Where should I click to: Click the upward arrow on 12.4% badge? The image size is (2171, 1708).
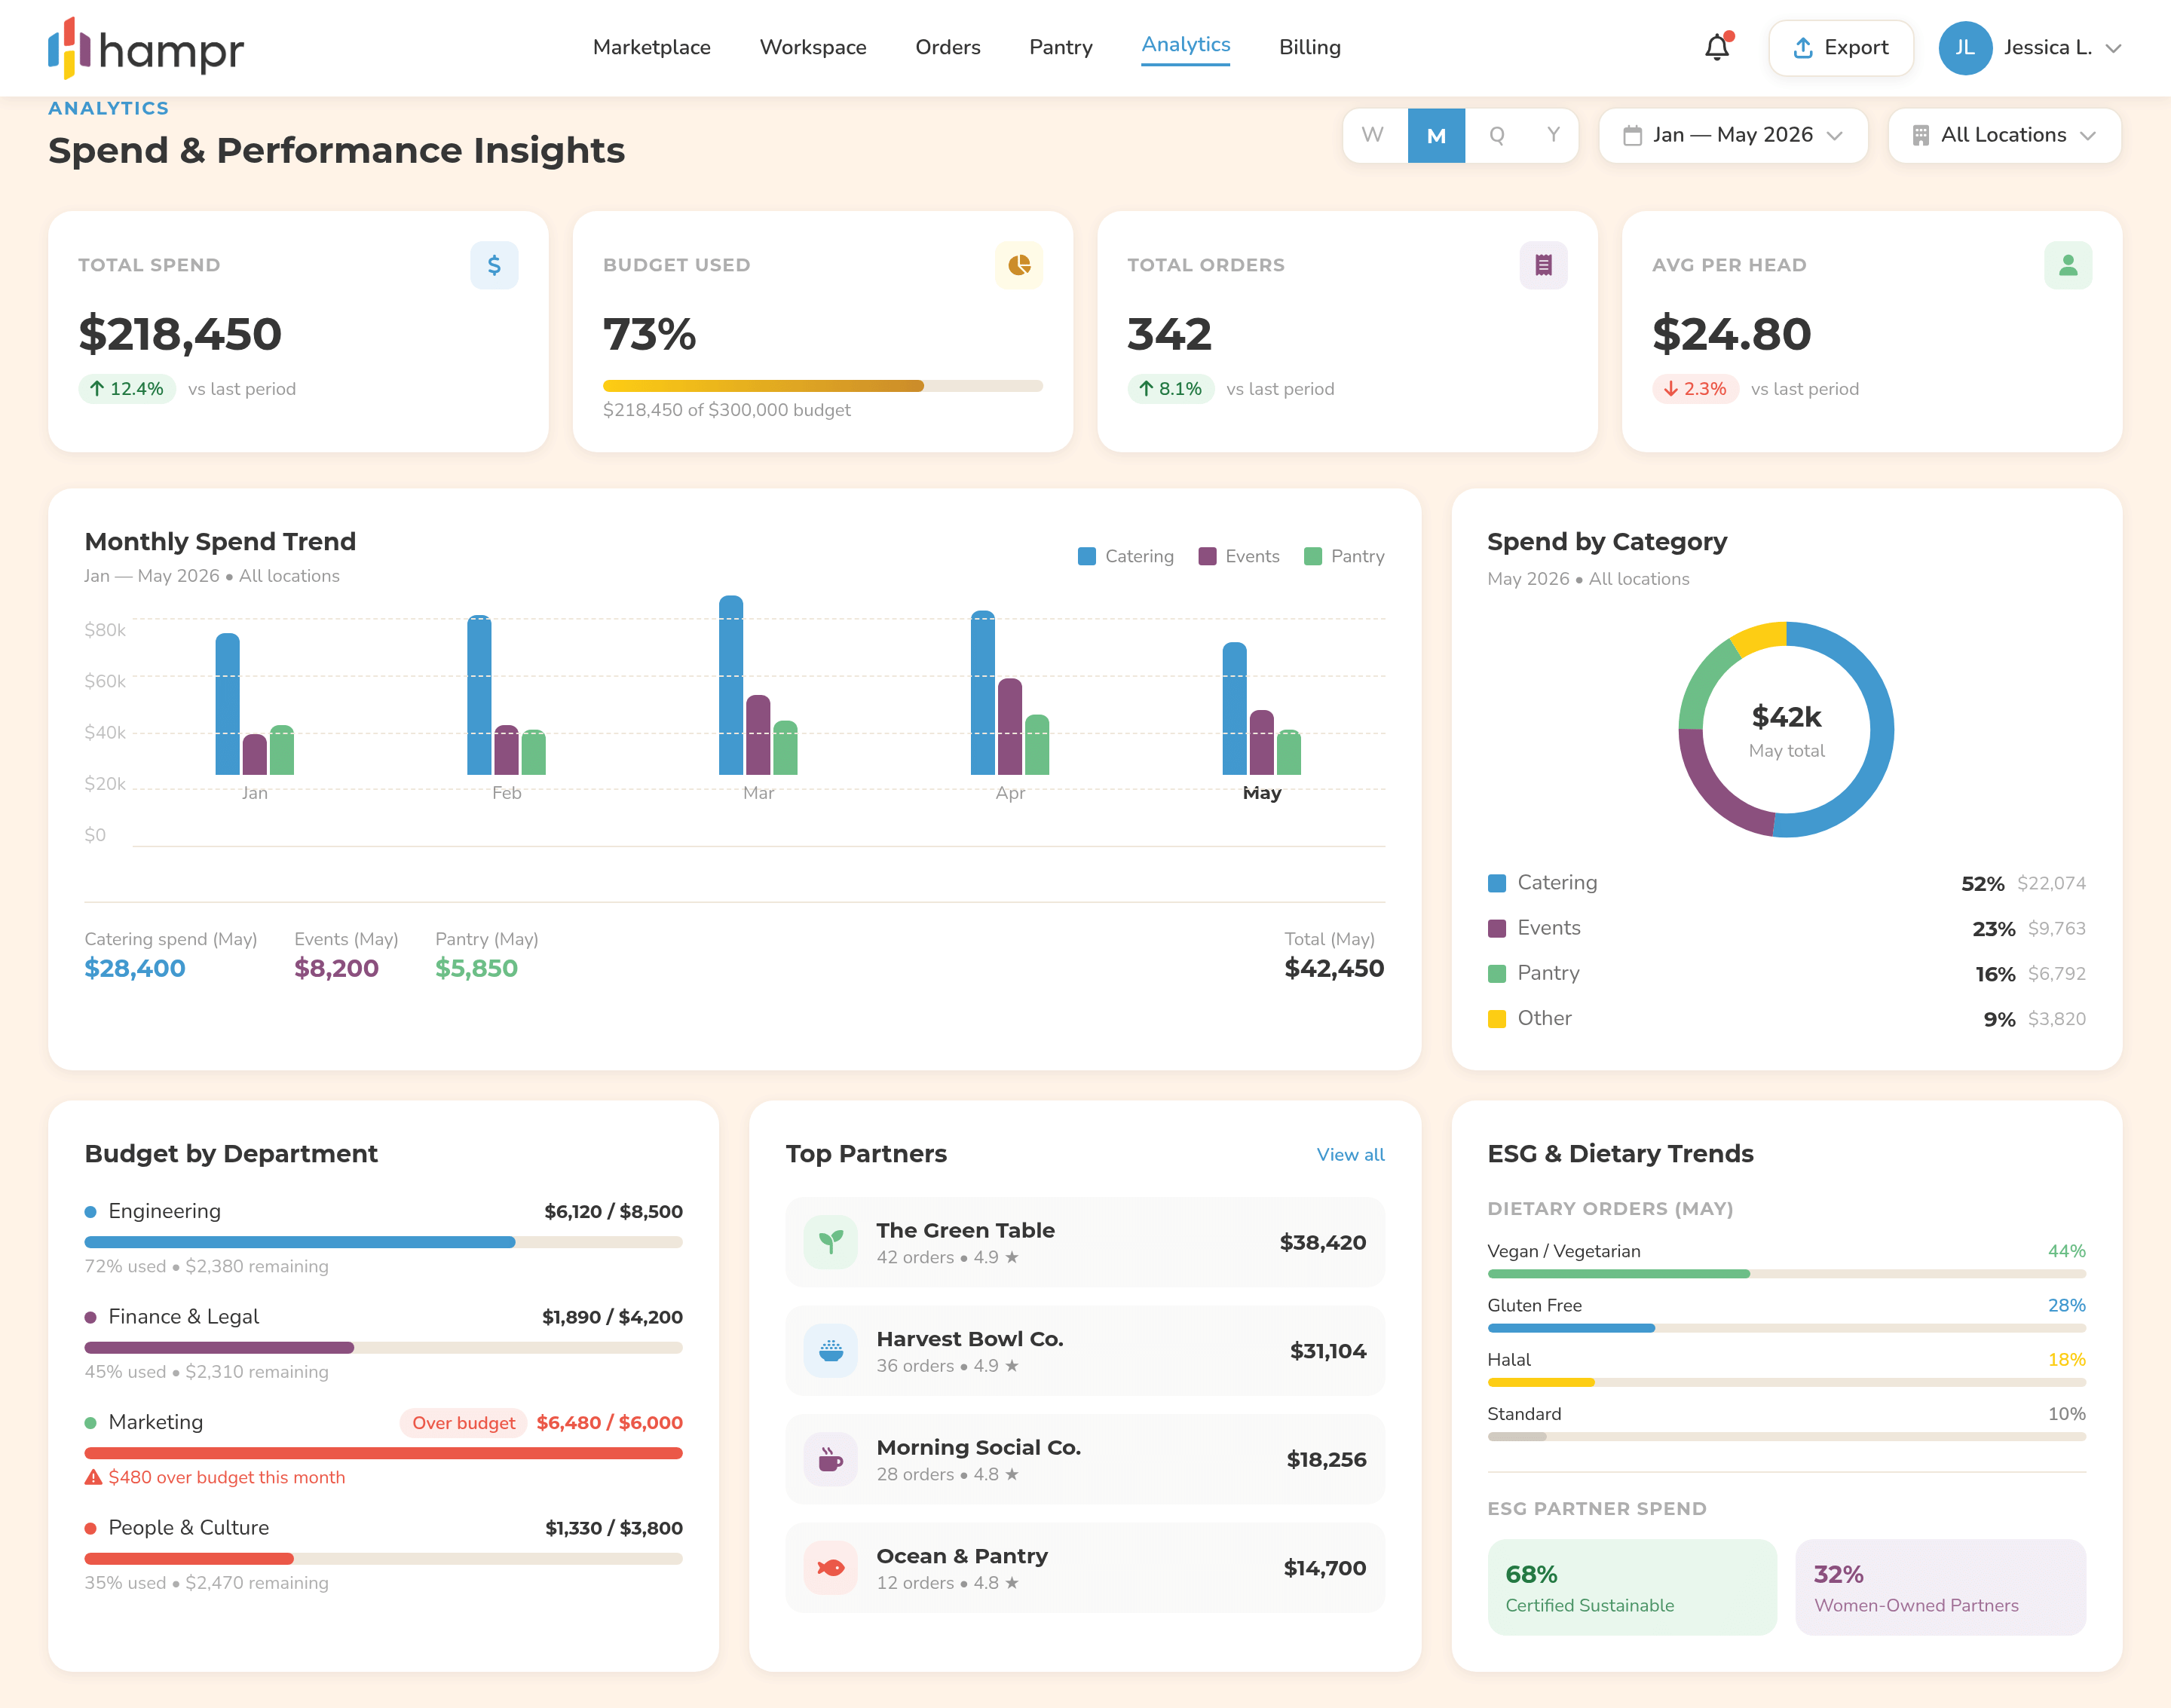(96, 389)
